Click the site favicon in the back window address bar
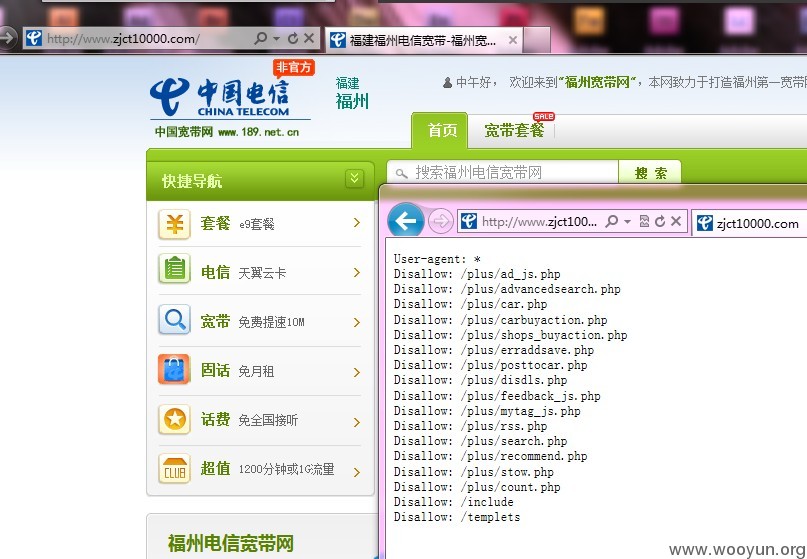Screen dimensions: 807x559 click(34, 38)
